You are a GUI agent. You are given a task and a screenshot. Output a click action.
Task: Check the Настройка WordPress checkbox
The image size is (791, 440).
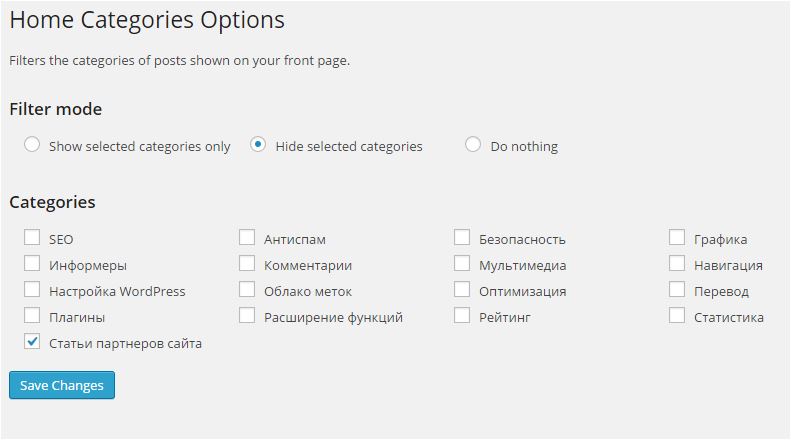pyautogui.click(x=32, y=290)
